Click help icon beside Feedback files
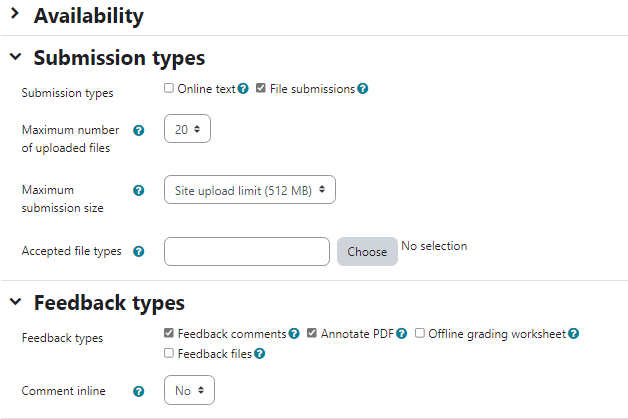Viewport: 628px width, 419px height. click(260, 354)
